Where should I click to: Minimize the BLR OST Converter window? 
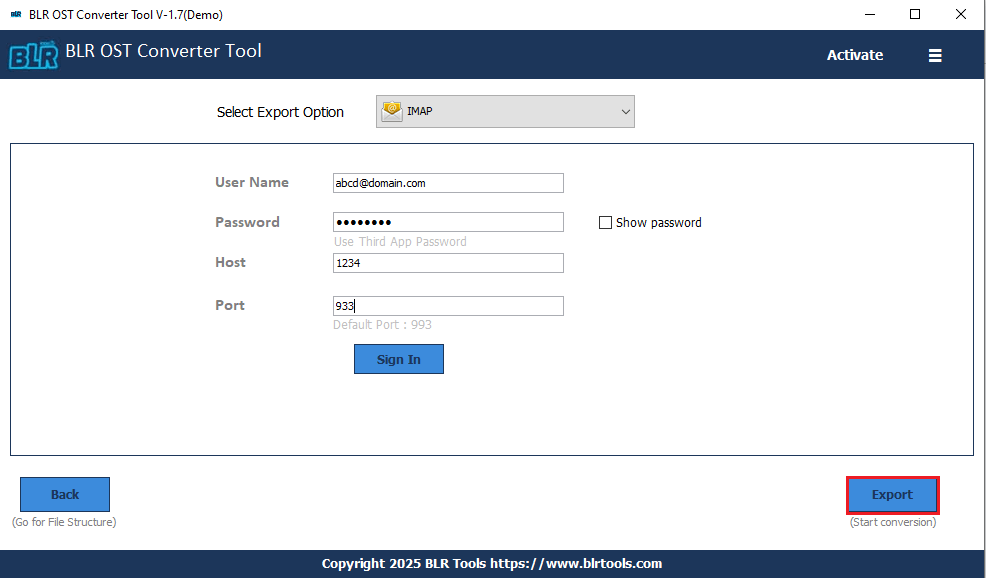[x=869, y=14]
